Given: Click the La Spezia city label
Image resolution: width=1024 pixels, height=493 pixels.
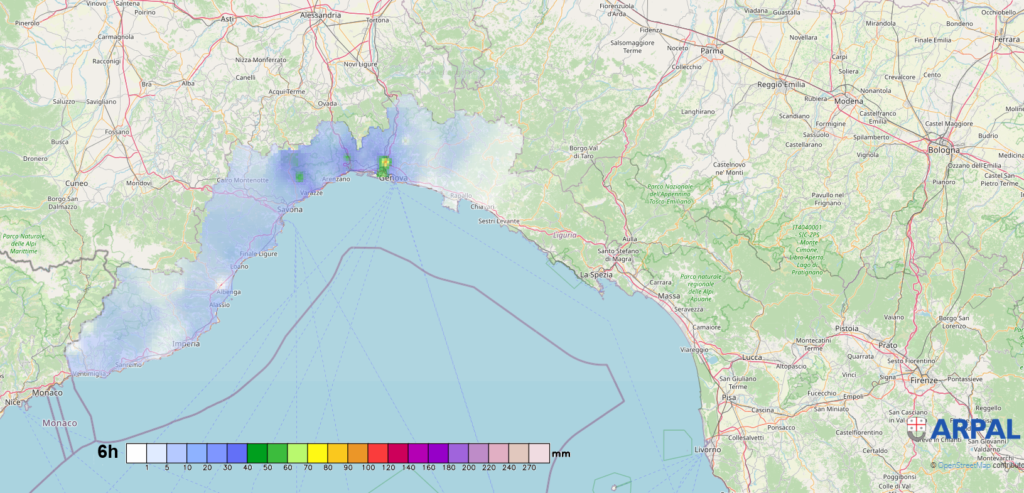Looking at the screenshot, I should pyautogui.click(x=595, y=273).
